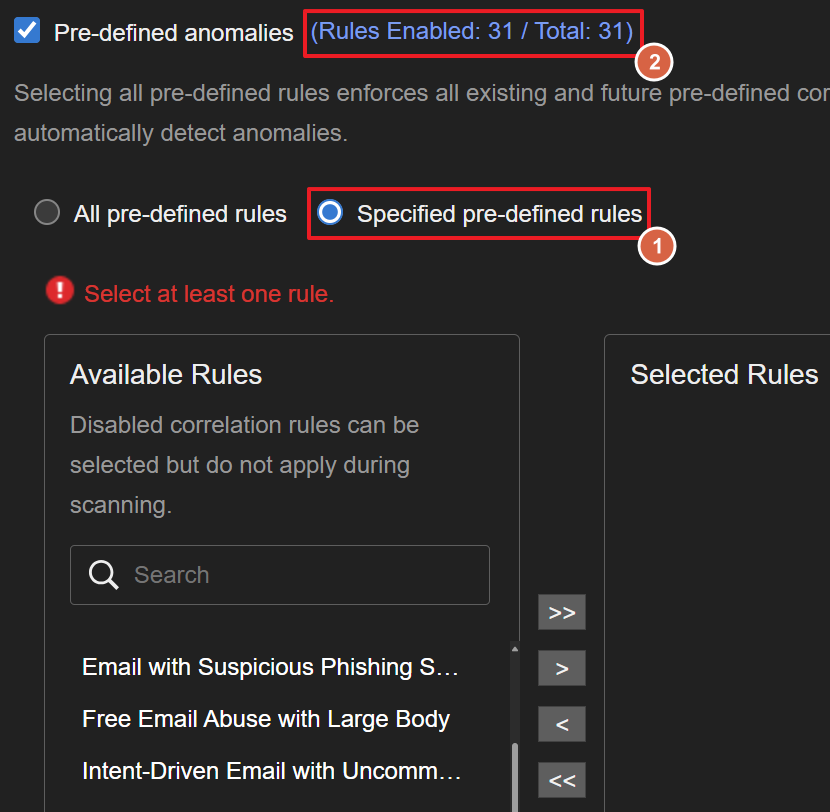Screen dimensions: 830x812
Task: Open the Rules Enabled: 31 / Total: 31 link
Action: click(x=471, y=32)
